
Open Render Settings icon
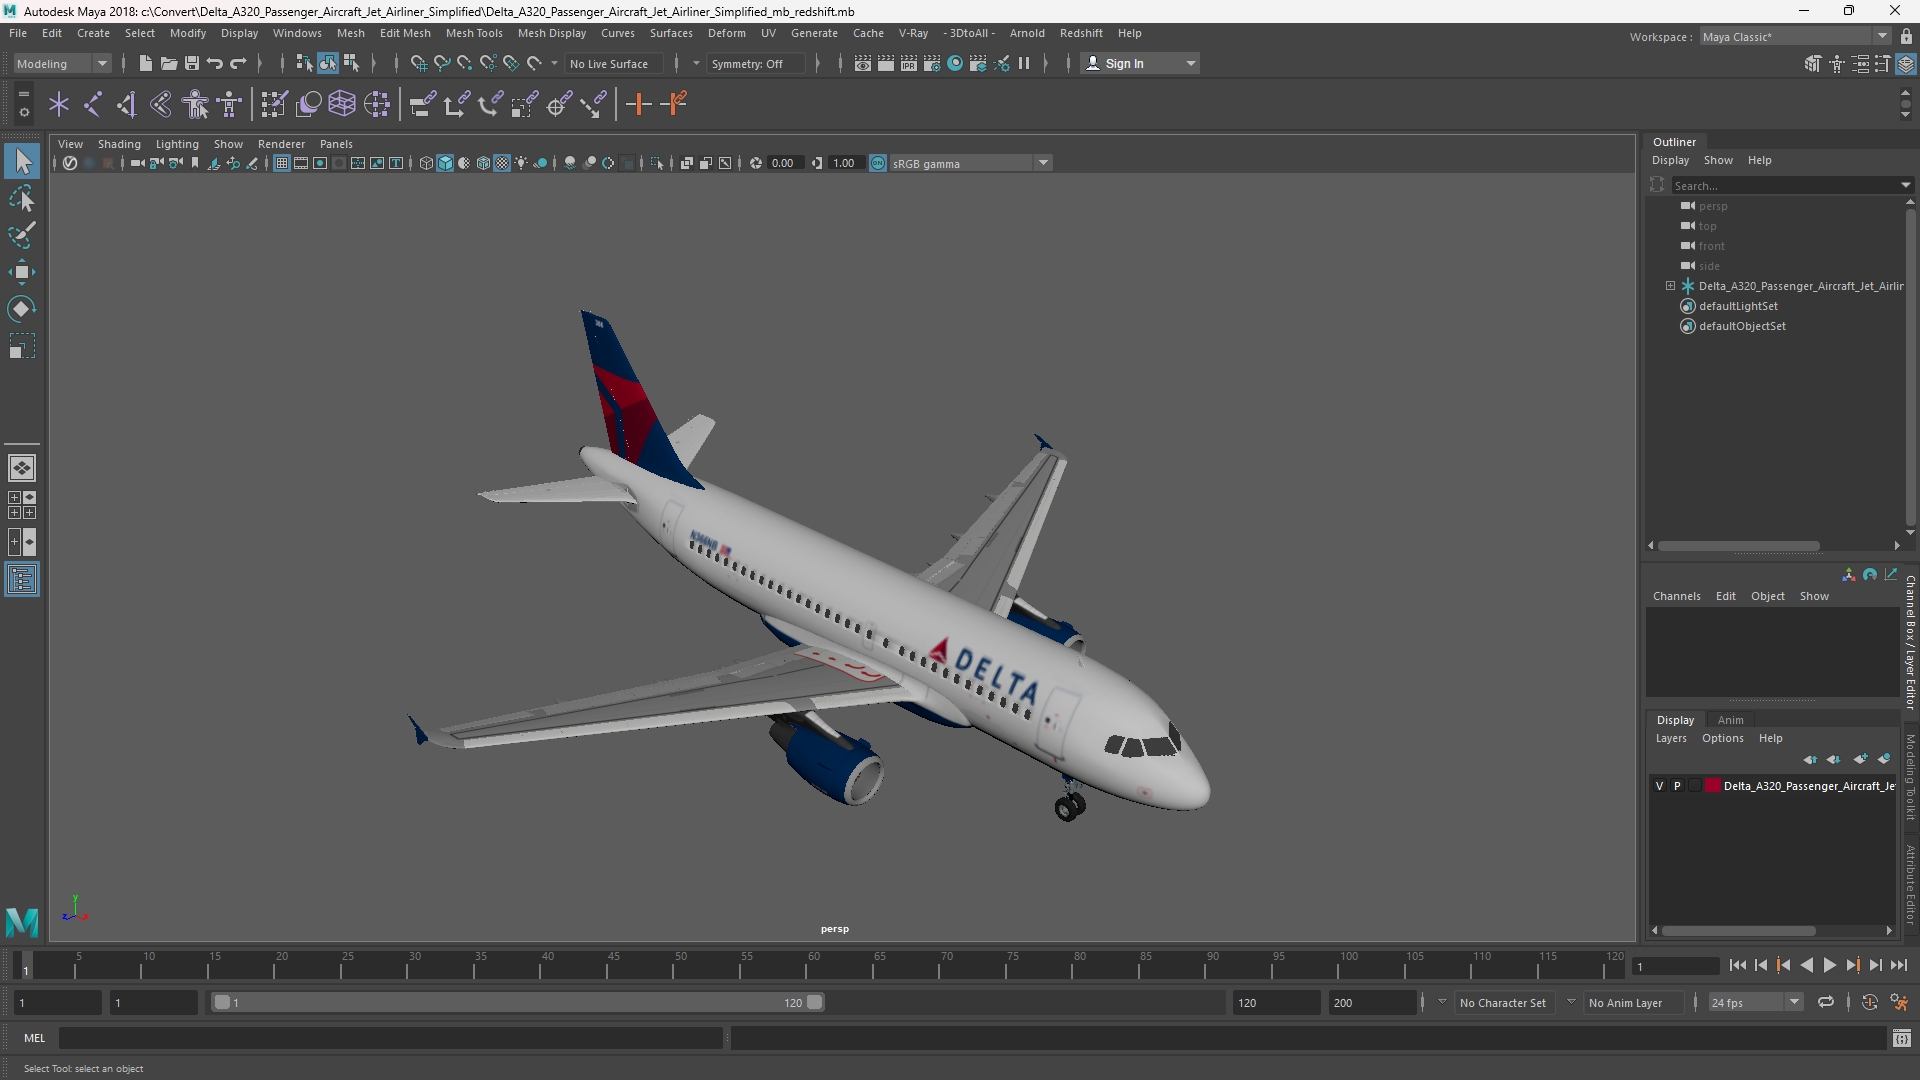[x=932, y=63]
